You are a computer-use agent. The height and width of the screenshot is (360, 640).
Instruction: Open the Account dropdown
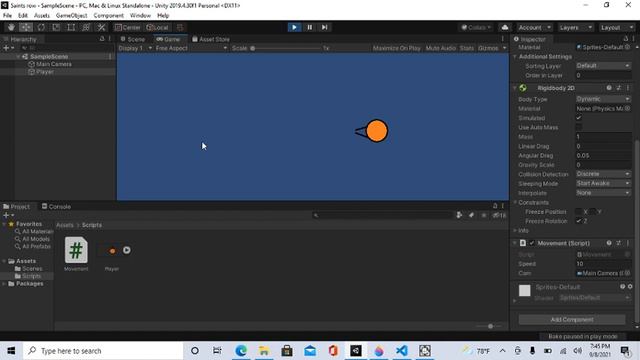(534, 27)
